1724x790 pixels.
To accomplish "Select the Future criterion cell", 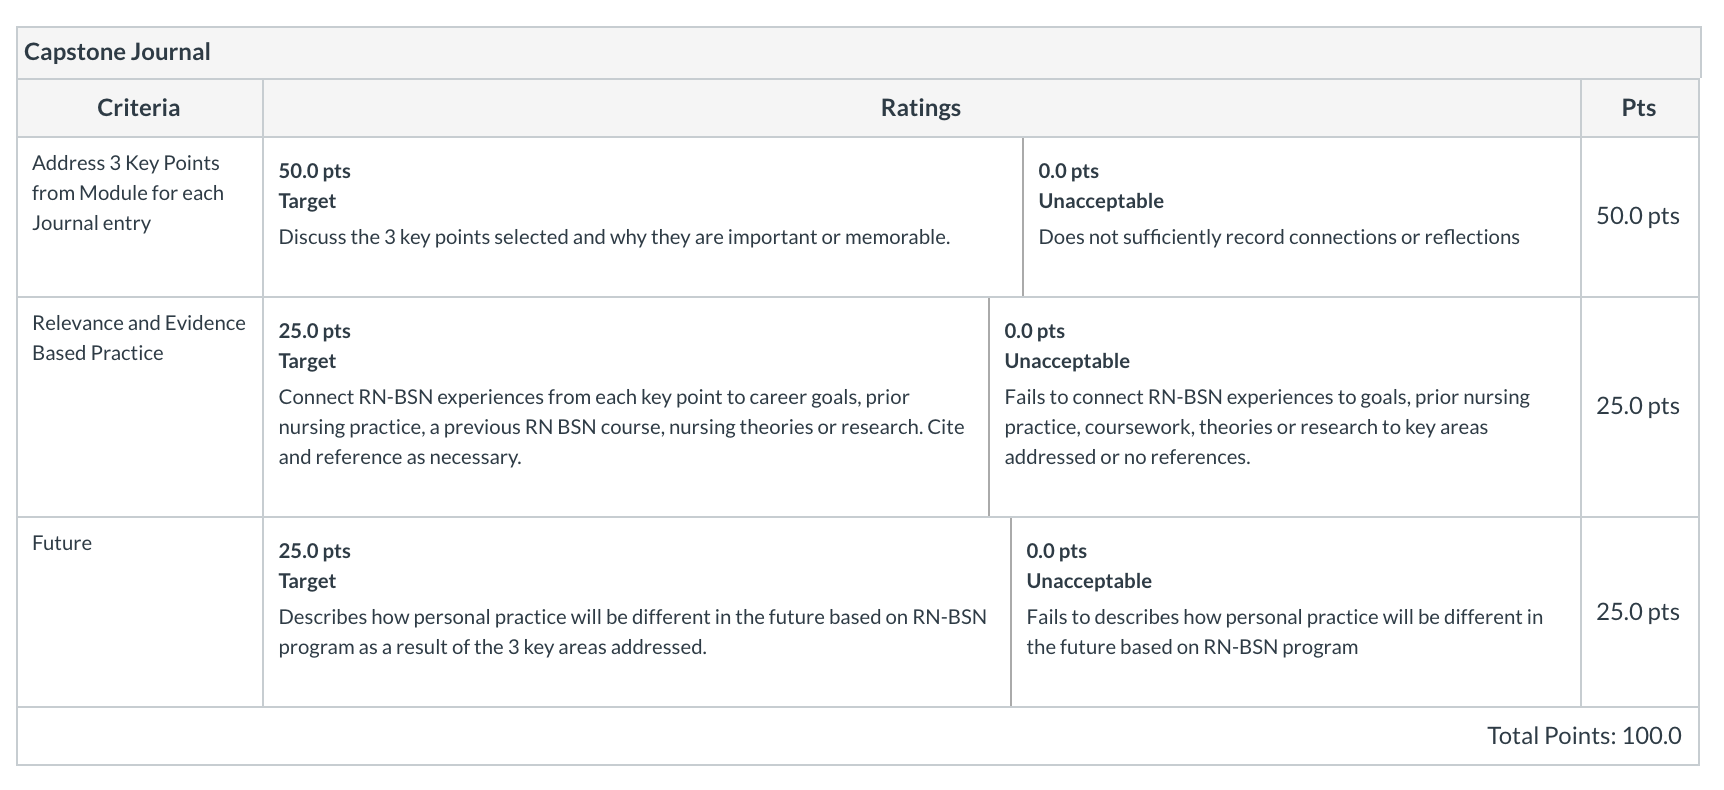I will (x=139, y=611).
